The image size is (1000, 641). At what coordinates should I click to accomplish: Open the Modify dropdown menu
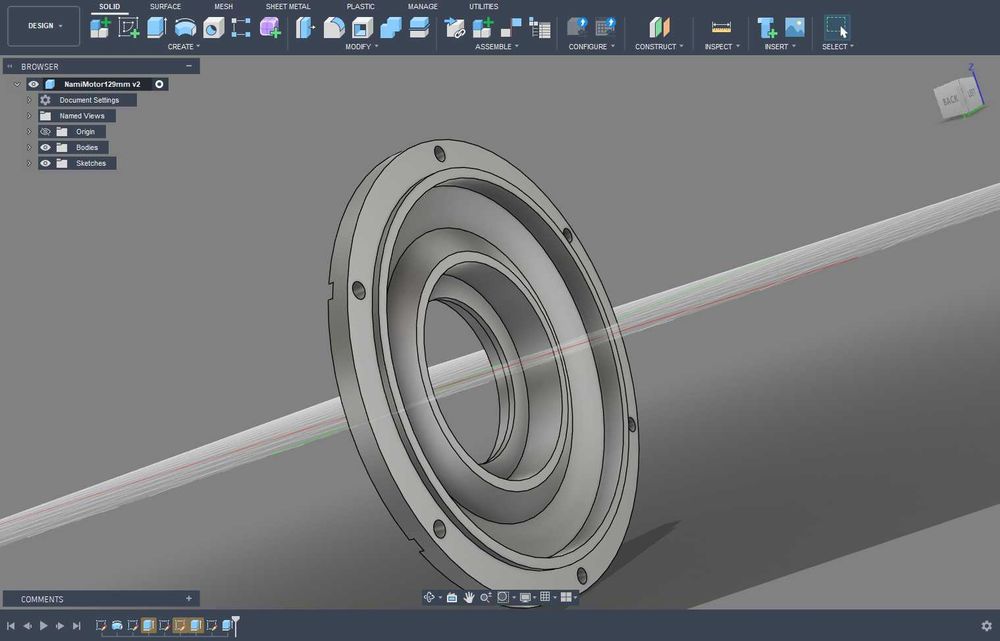(362, 47)
